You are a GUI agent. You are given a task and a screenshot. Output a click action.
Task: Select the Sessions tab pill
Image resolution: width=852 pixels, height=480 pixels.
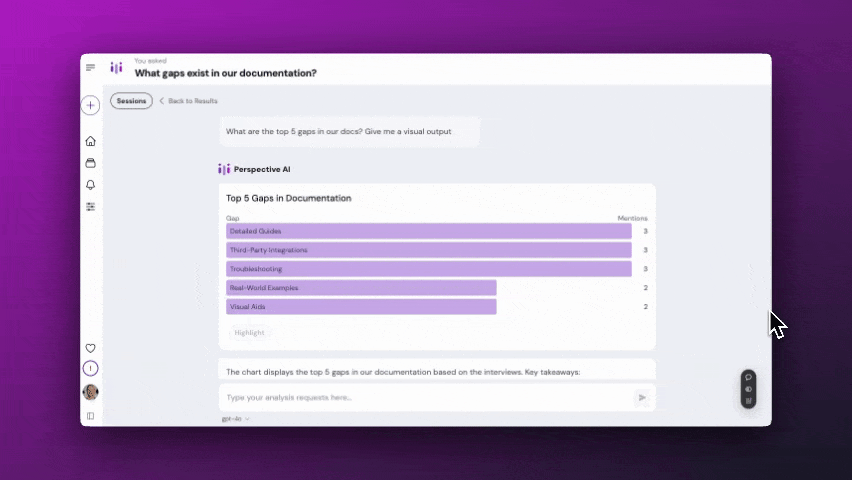pos(131,101)
